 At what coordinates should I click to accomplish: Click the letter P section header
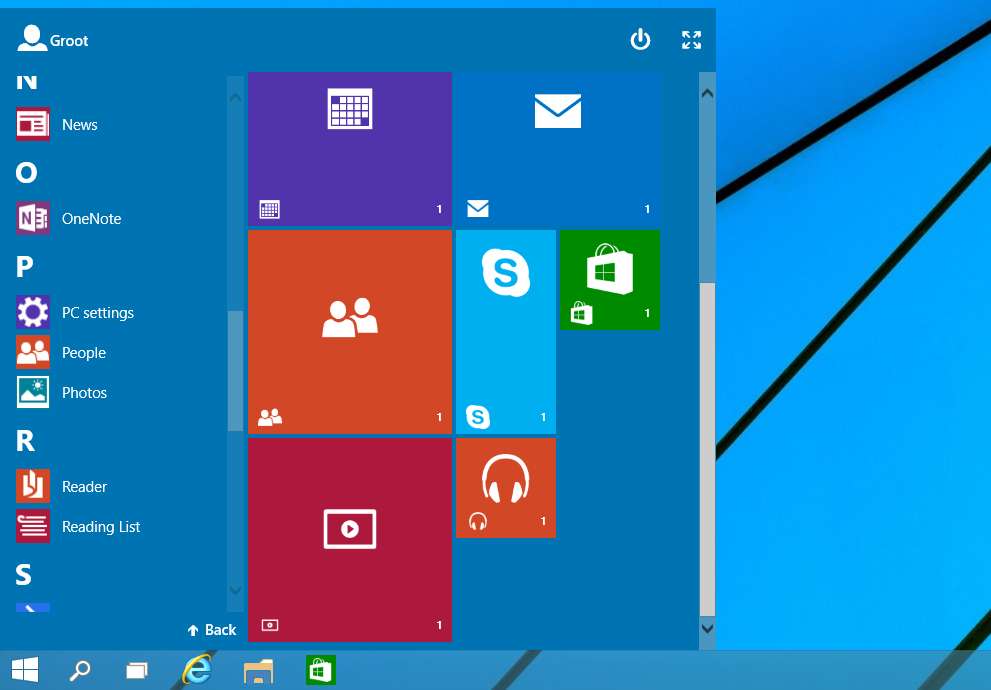(x=24, y=267)
